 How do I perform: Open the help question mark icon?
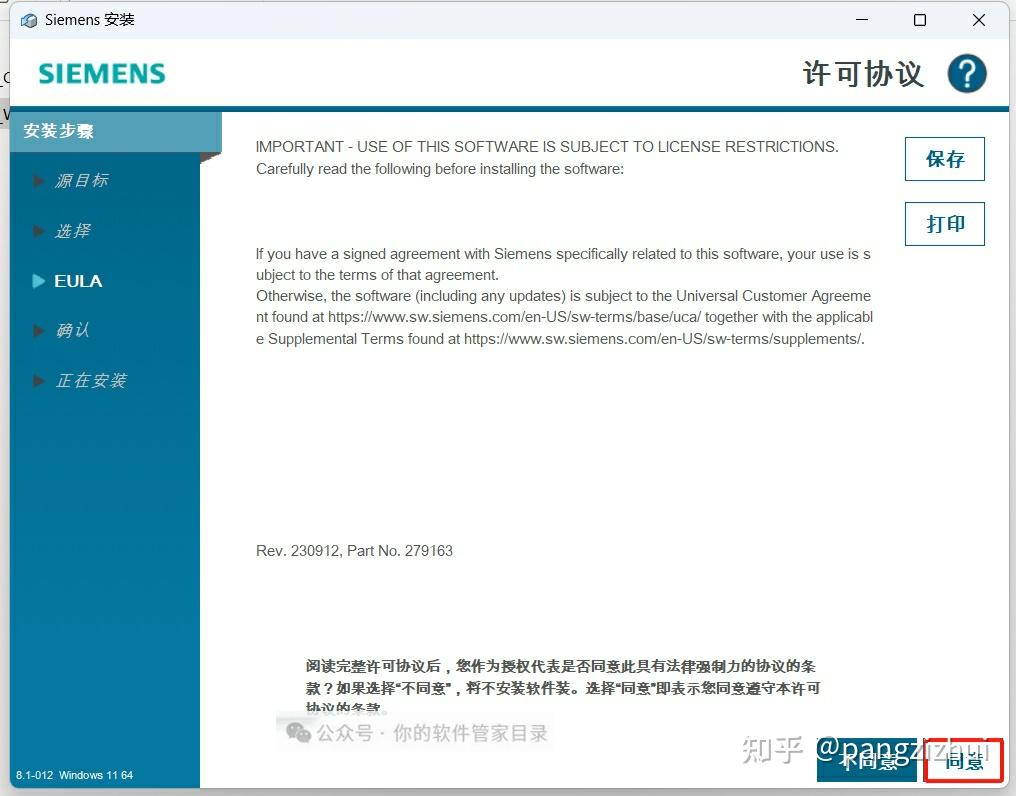(966, 73)
